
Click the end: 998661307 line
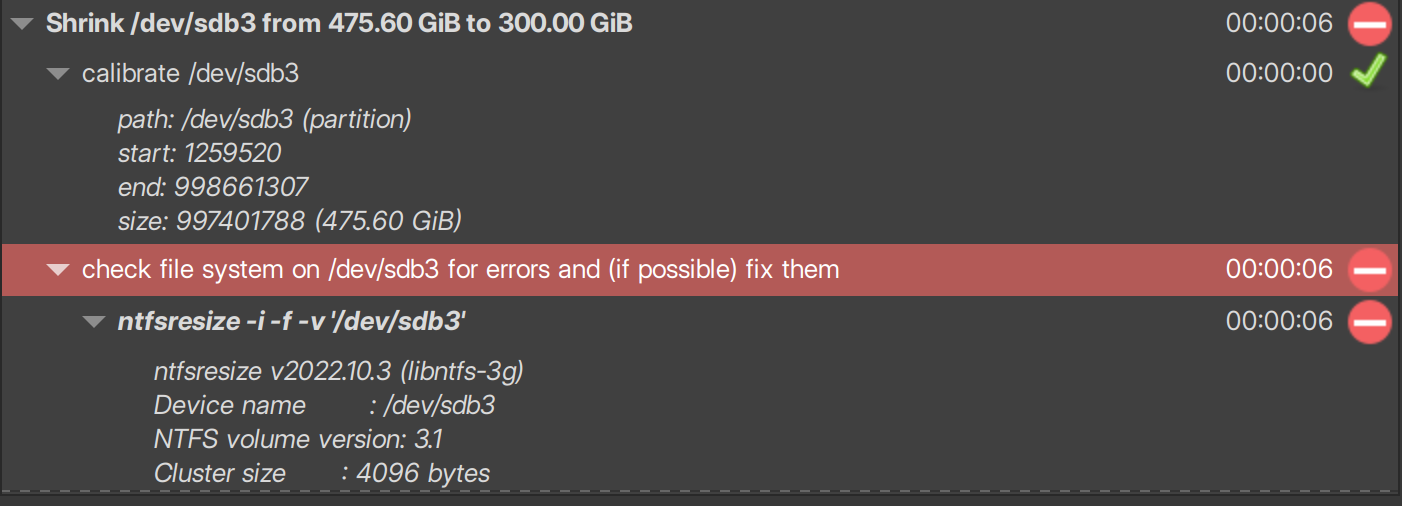[x=213, y=186]
